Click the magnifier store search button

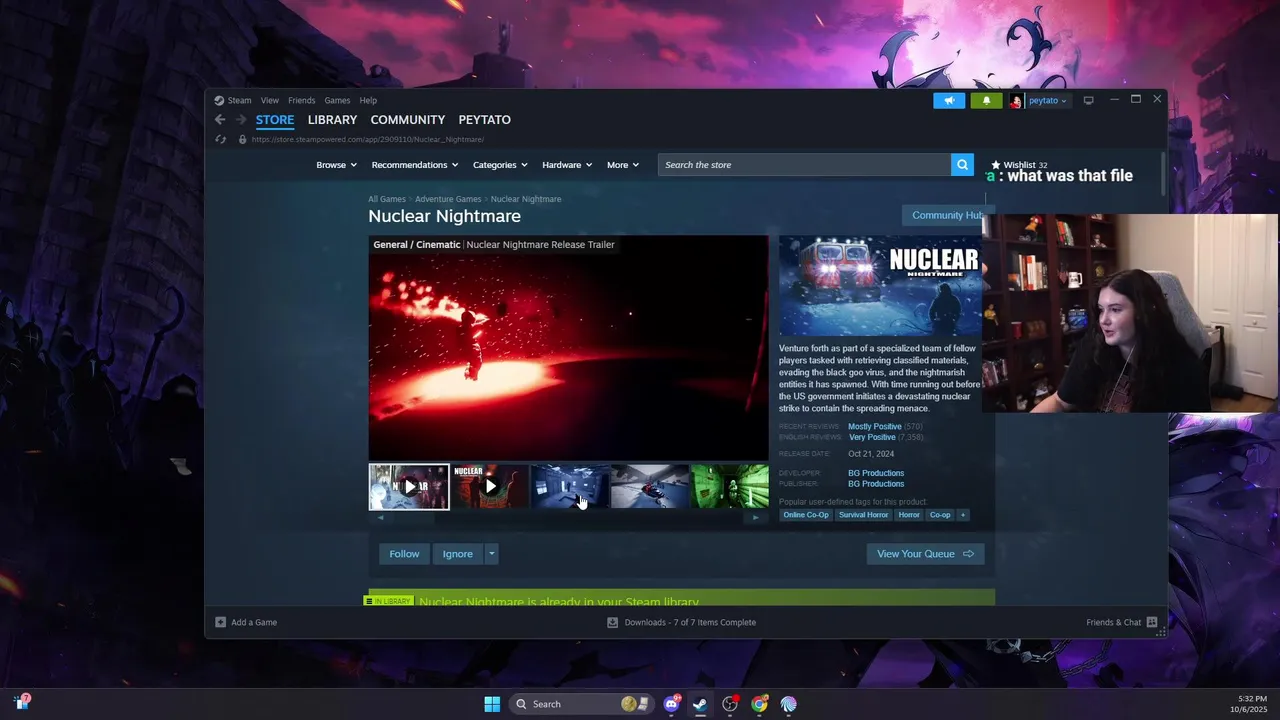coord(962,165)
